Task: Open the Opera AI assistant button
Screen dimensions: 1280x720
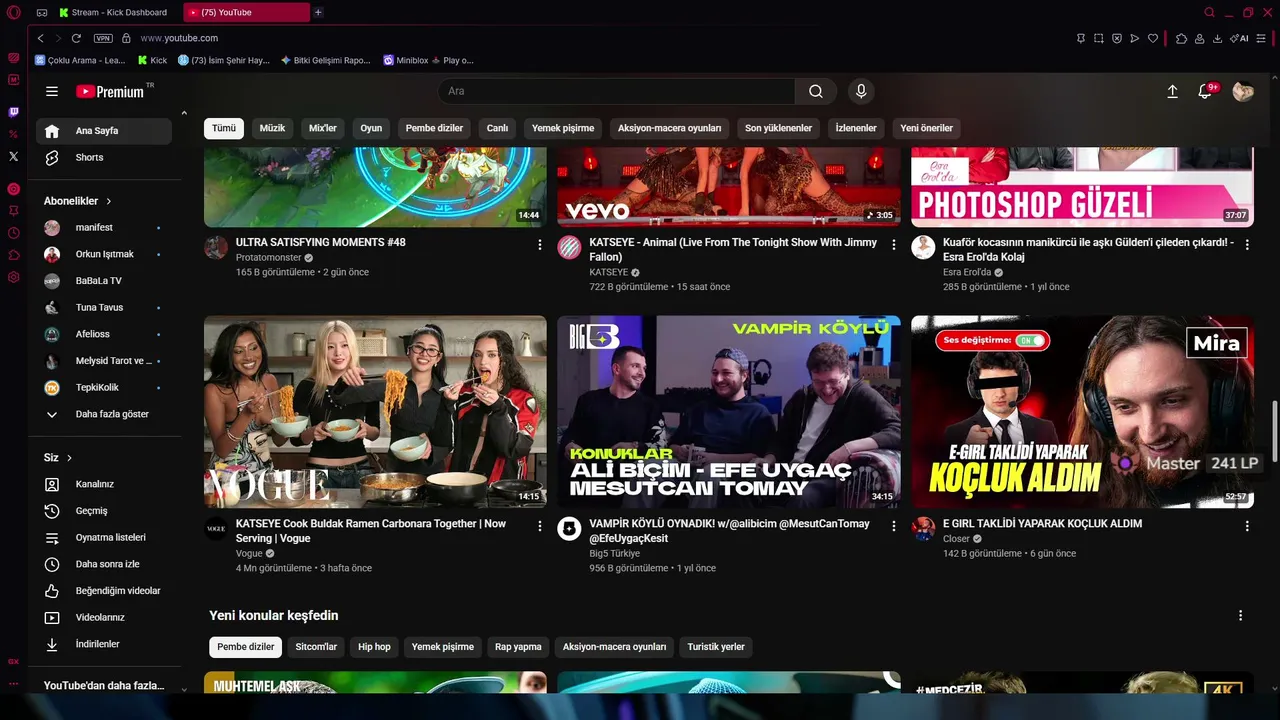Action: pyautogui.click(x=1240, y=38)
